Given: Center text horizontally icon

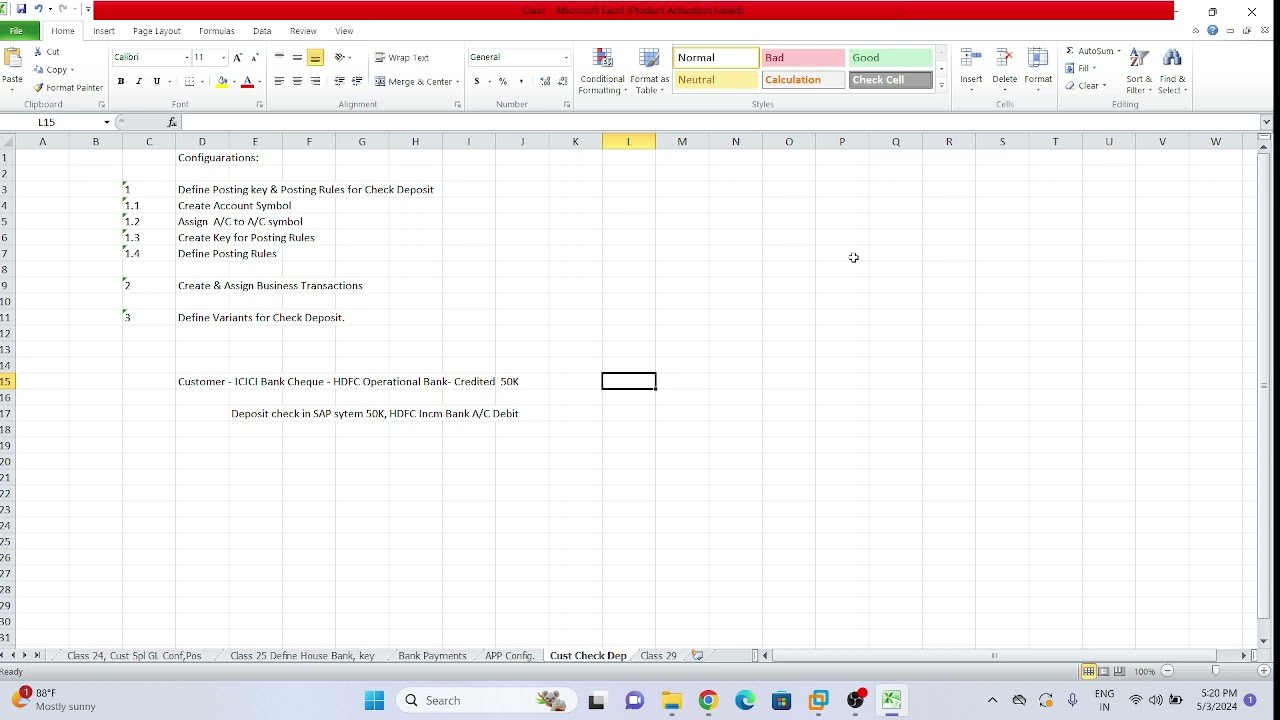Looking at the screenshot, I should pyautogui.click(x=297, y=82).
